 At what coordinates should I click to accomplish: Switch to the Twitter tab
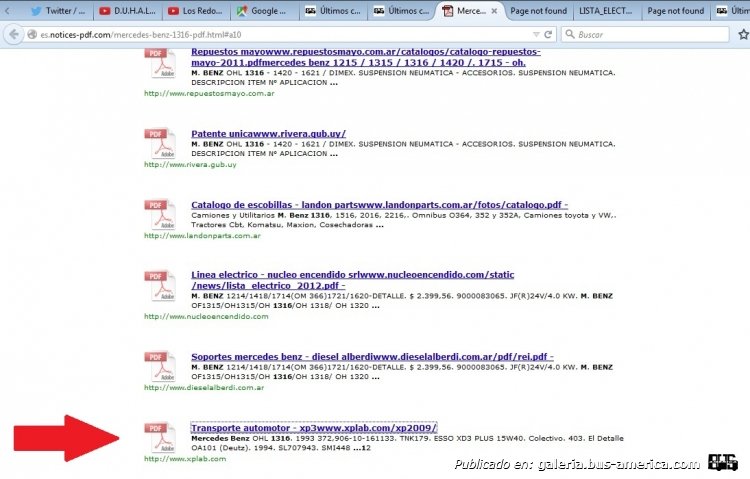[58, 11]
